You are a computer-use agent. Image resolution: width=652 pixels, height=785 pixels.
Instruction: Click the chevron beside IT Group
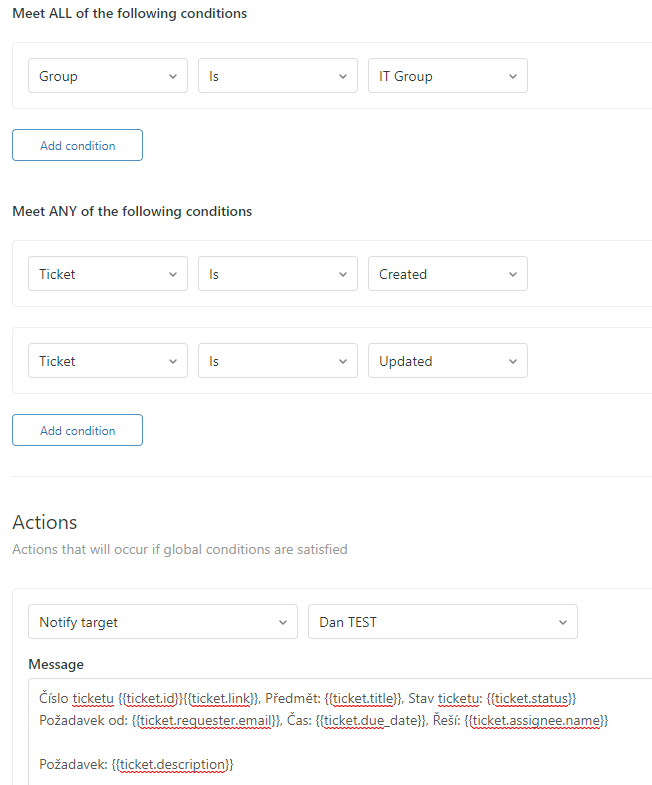(513, 76)
